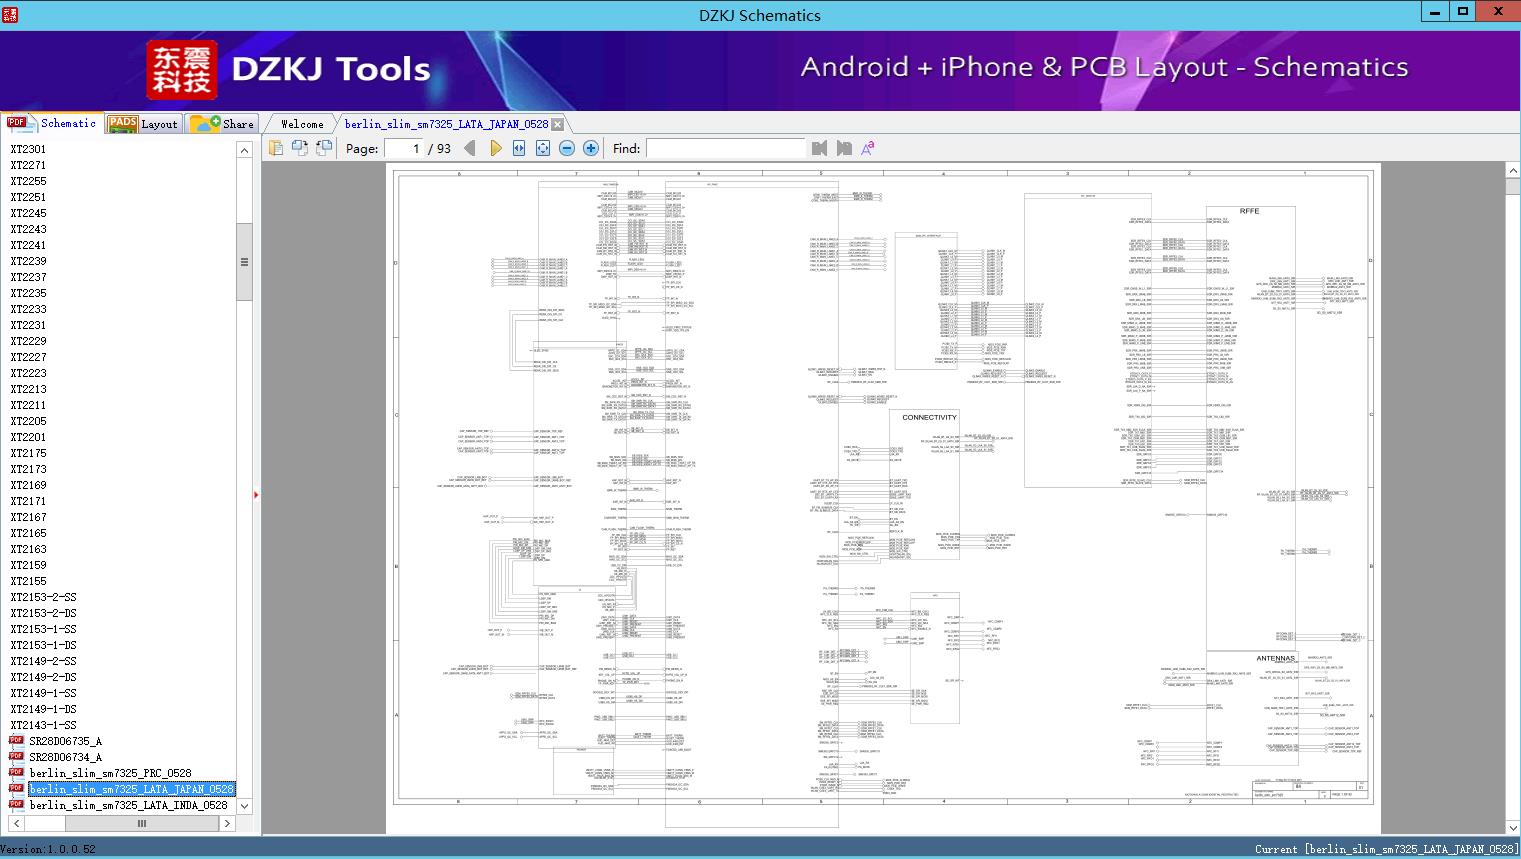Open the berlin_slim_sm7325_LATA_INDA_0528 schematic file
Viewport: 1521px width, 859px height.
click(128, 805)
